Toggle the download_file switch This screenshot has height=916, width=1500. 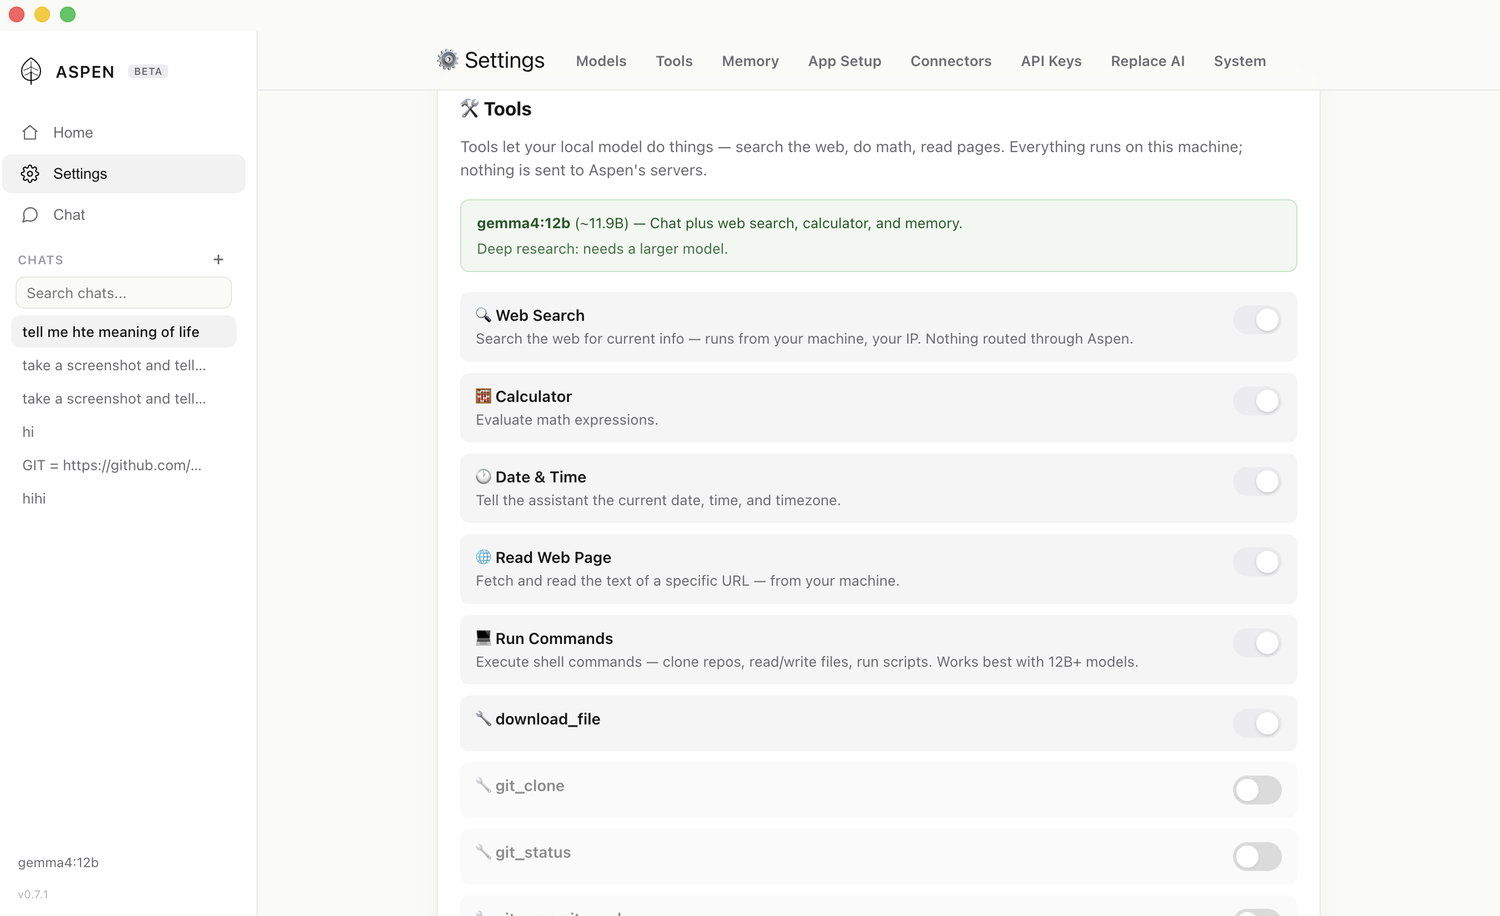(1257, 723)
